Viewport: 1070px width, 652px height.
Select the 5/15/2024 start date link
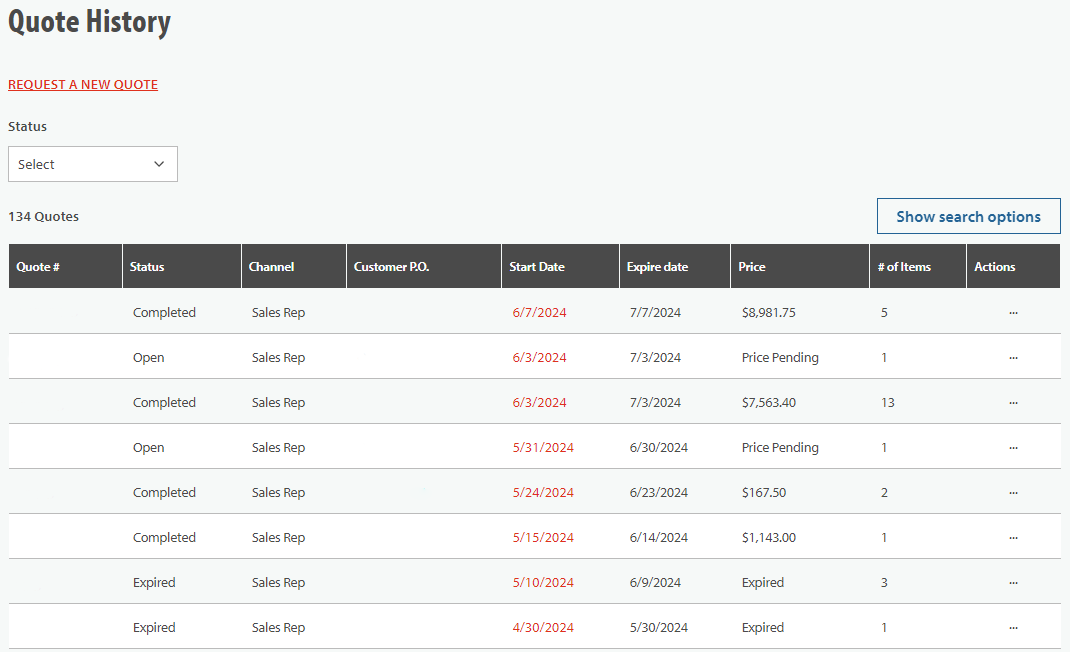pos(543,538)
